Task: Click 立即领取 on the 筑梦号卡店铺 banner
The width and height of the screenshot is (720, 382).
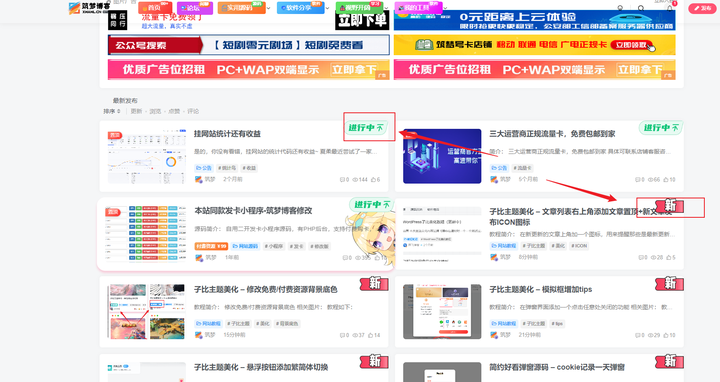Action: 631,45
